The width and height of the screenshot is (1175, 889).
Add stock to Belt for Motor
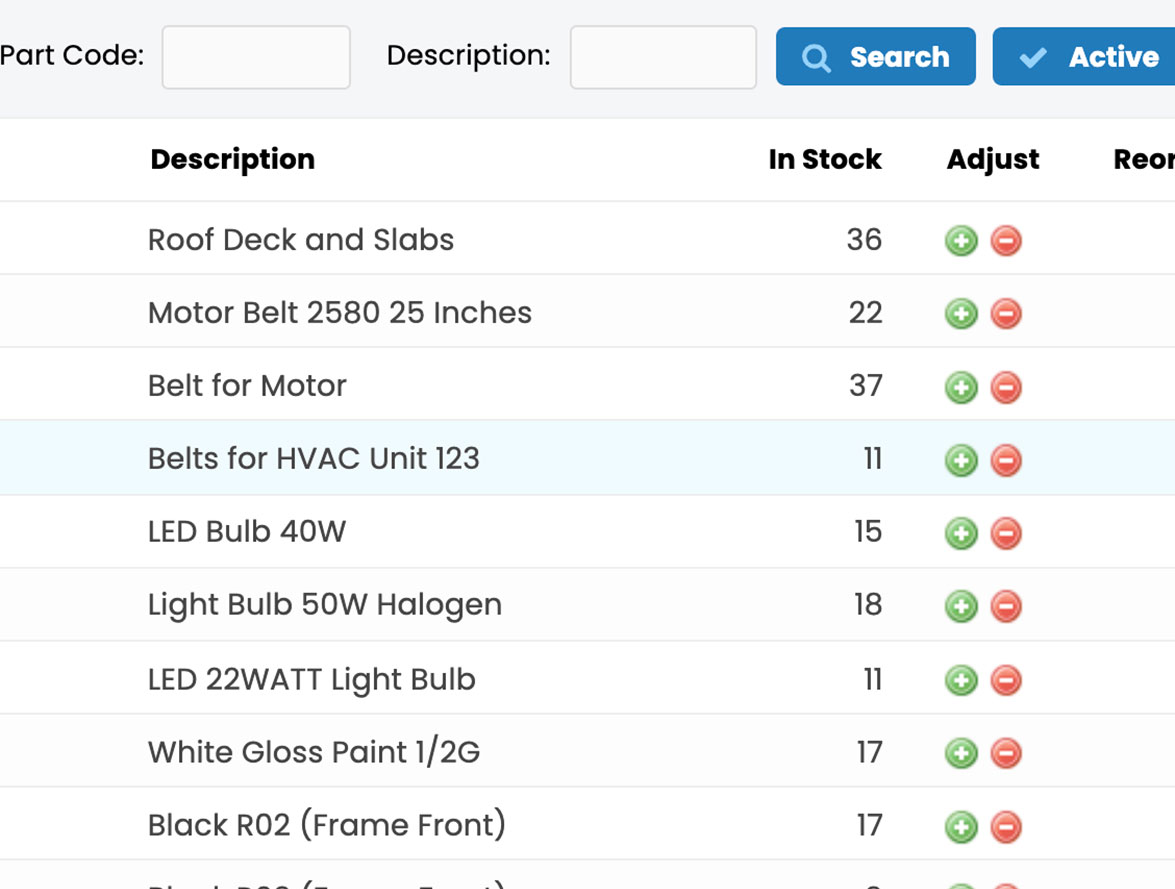pyautogui.click(x=960, y=387)
